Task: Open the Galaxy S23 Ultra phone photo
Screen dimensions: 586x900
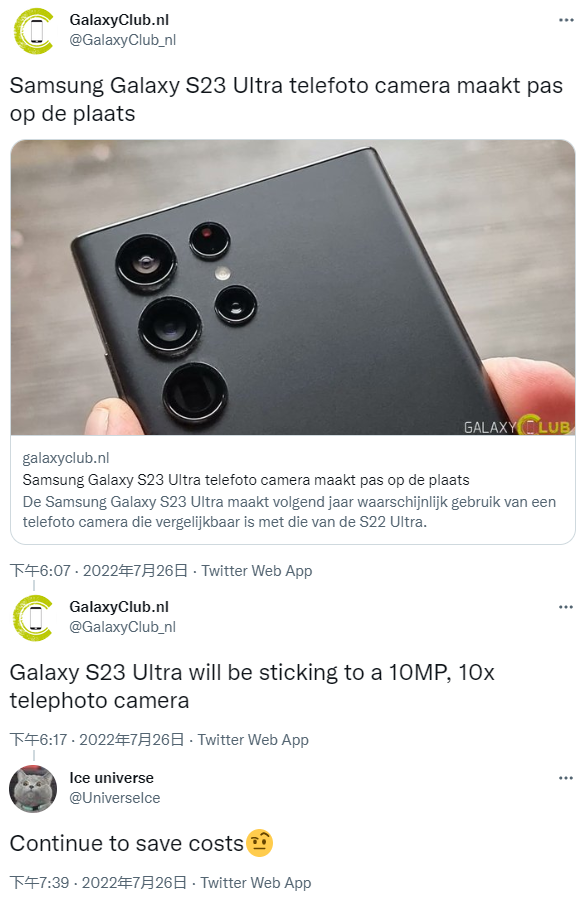Action: [293, 288]
